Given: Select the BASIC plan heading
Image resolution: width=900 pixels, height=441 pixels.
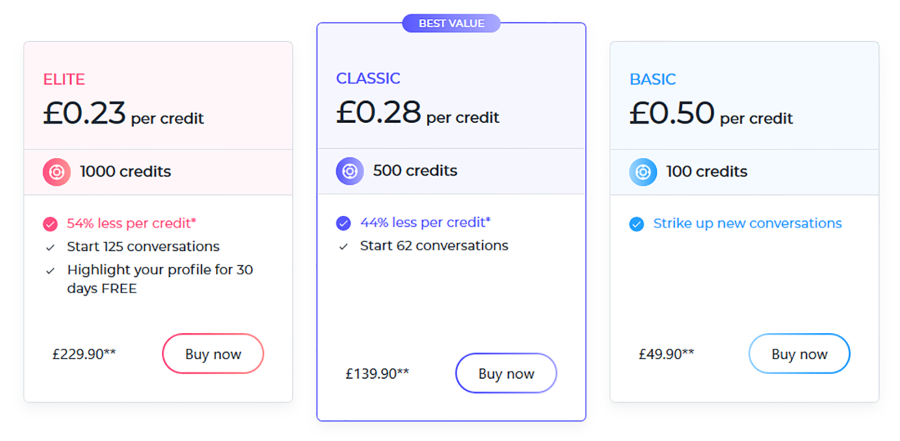Looking at the screenshot, I should coord(652,79).
